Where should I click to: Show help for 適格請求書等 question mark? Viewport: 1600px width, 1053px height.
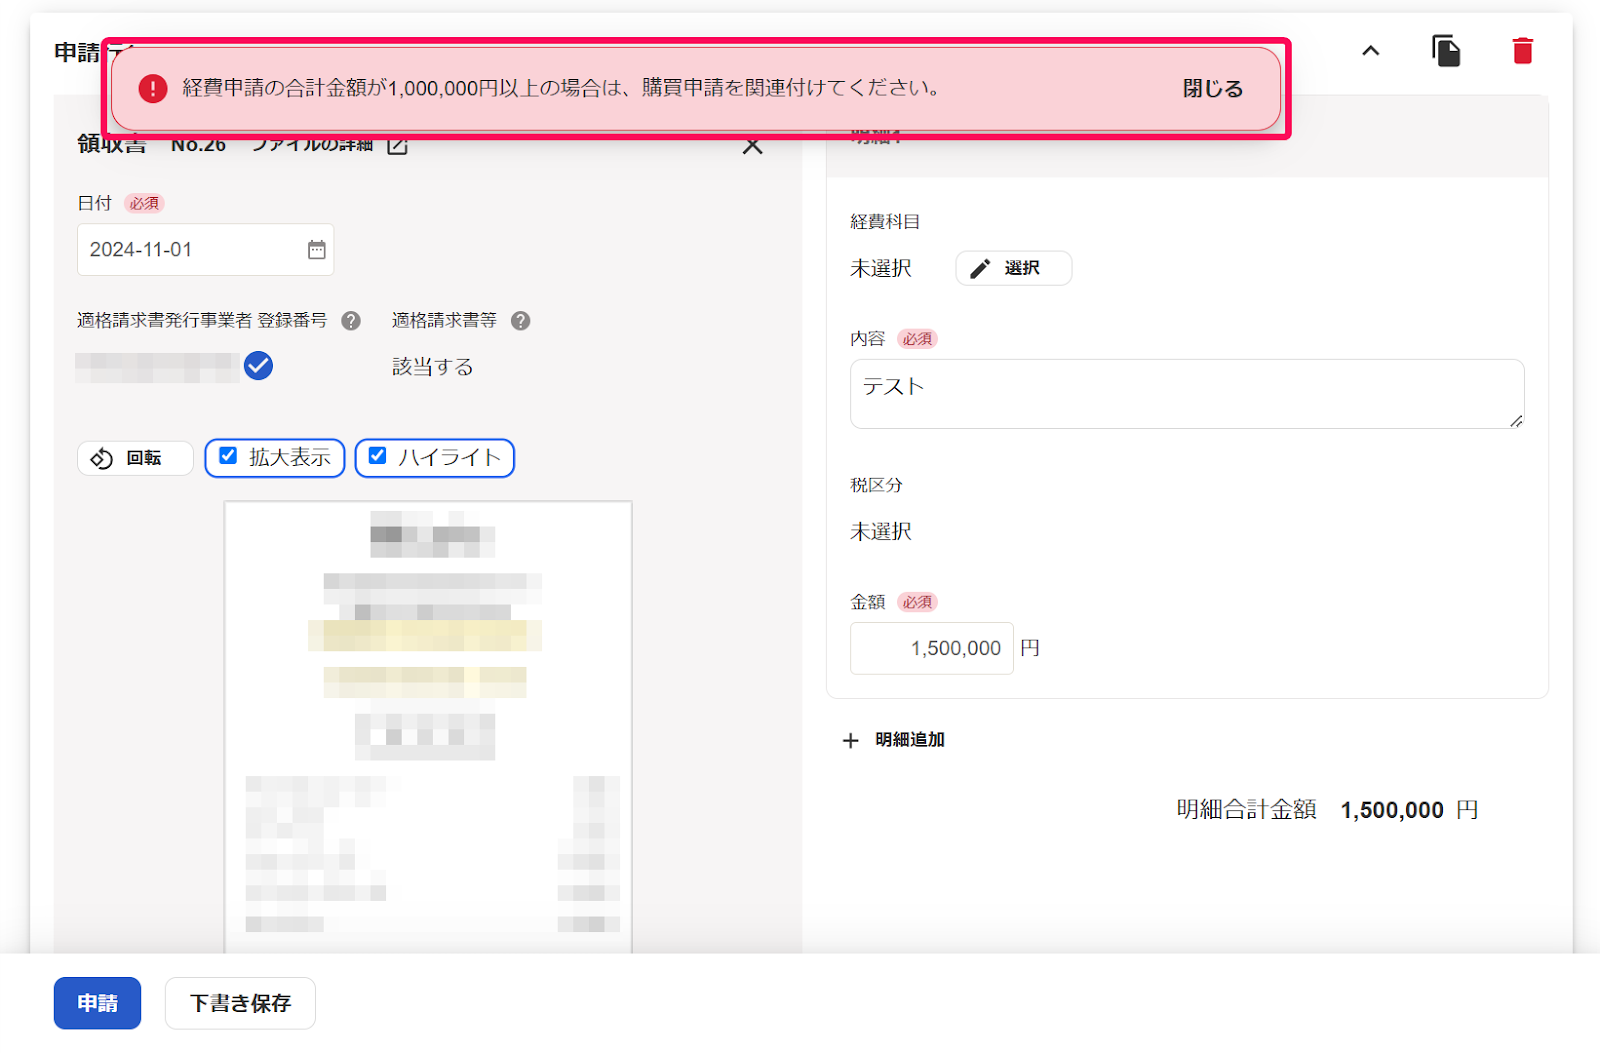click(x=520, y=321)
